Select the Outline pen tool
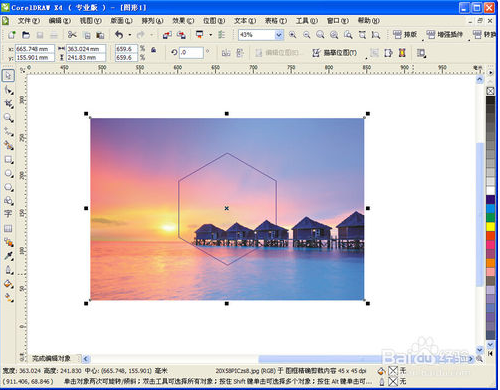Image resolution: width=500 pixels, height=390 pixels. [x=8, y=270]
